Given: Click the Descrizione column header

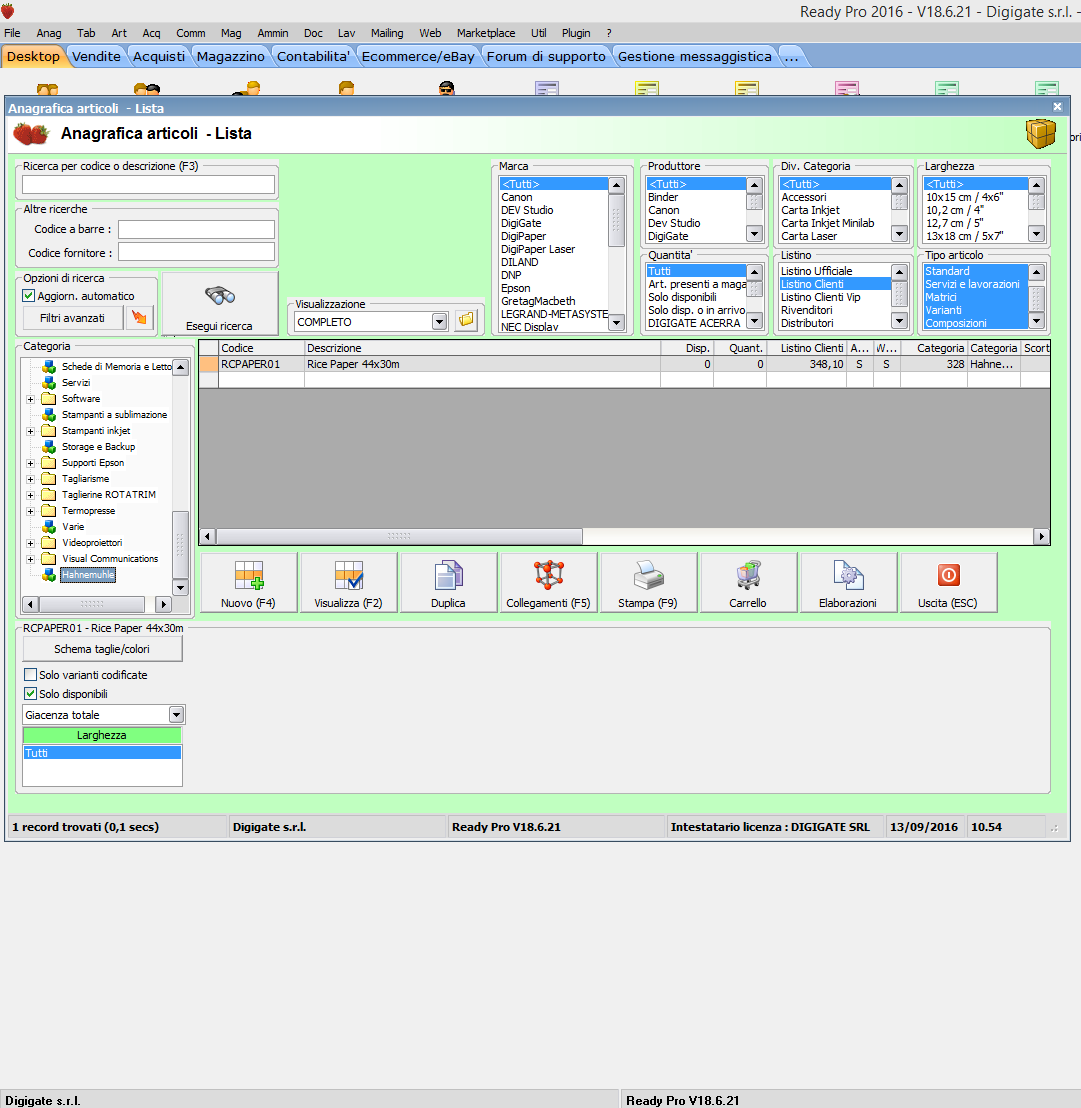Looking at the screenshot, I should (483, 348).
